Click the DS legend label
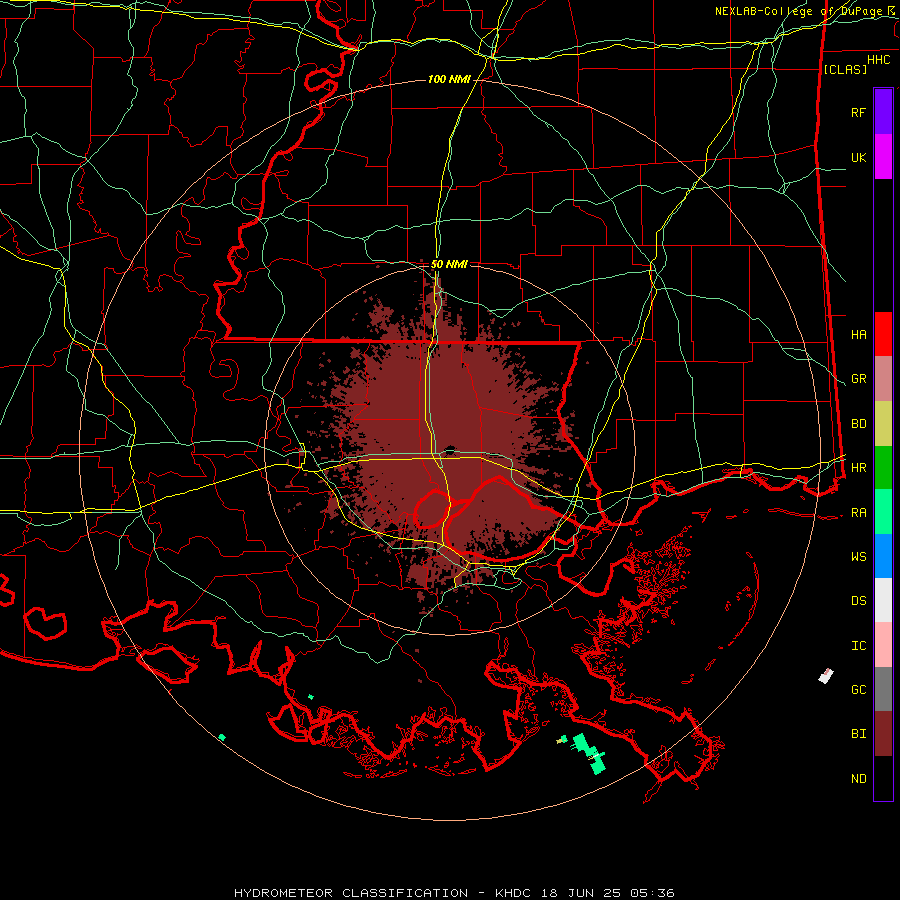Screen dimensions: 900x900 coord(859,601)
